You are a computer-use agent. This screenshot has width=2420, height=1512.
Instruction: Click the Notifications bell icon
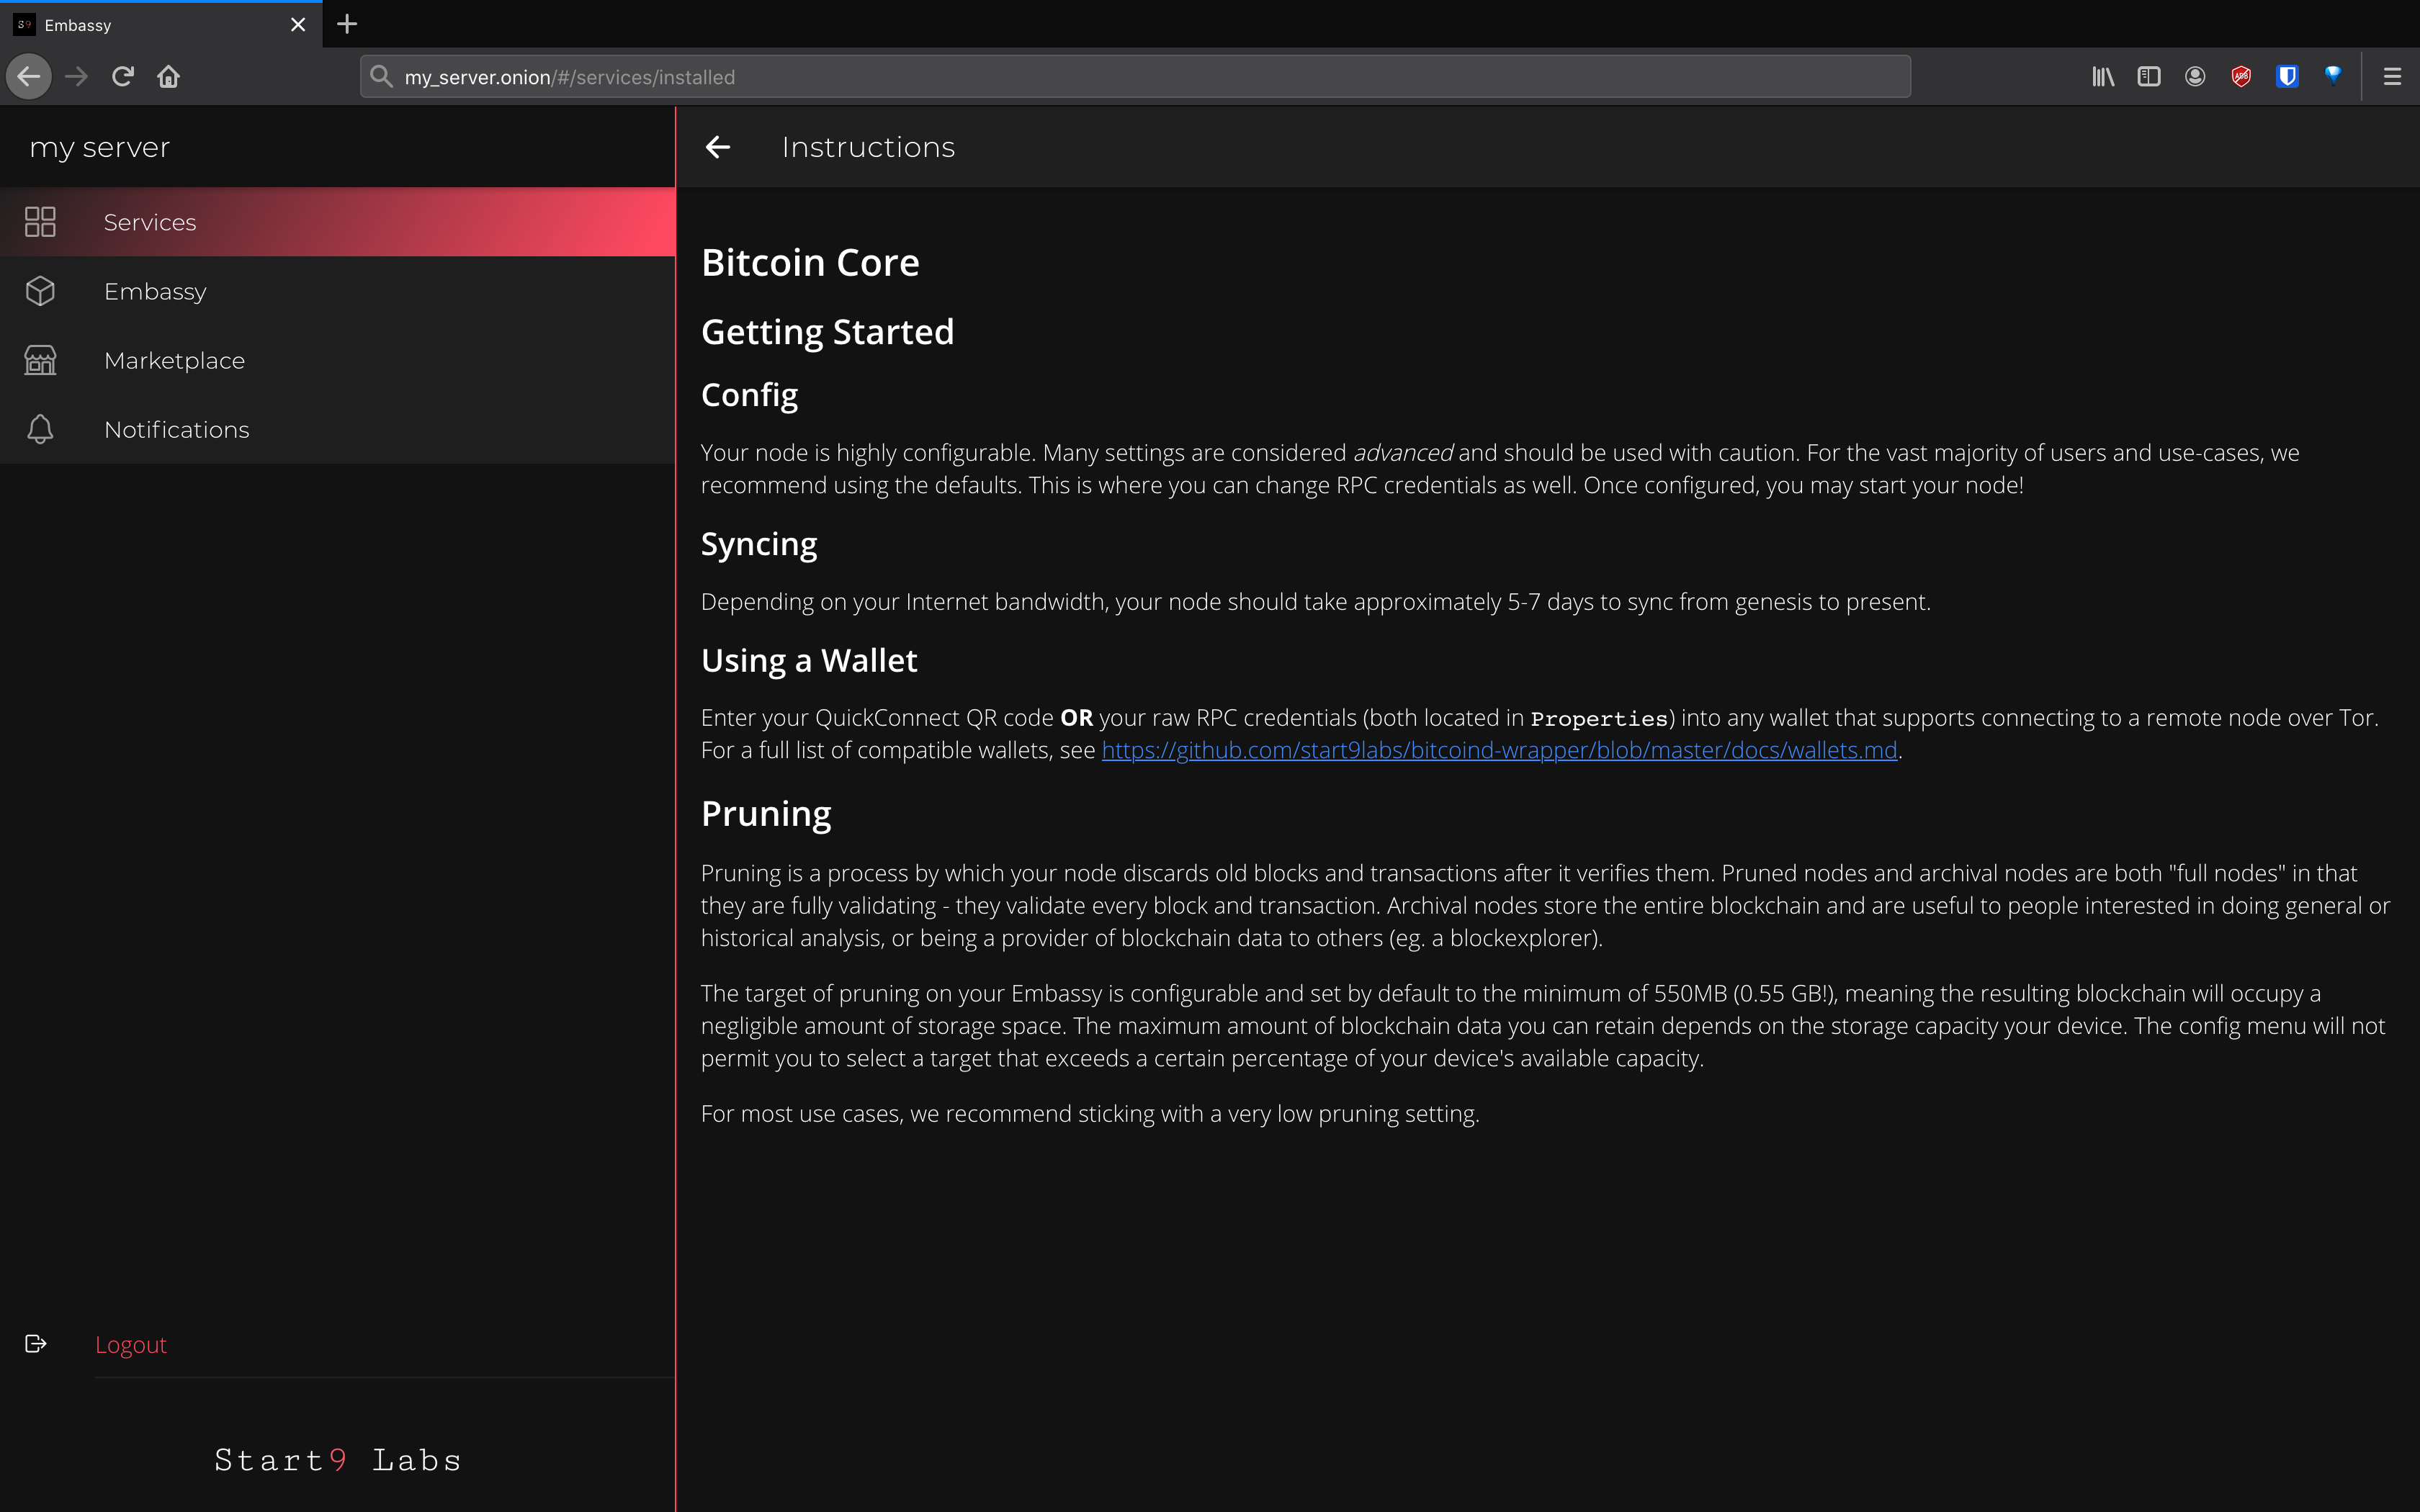40,429
